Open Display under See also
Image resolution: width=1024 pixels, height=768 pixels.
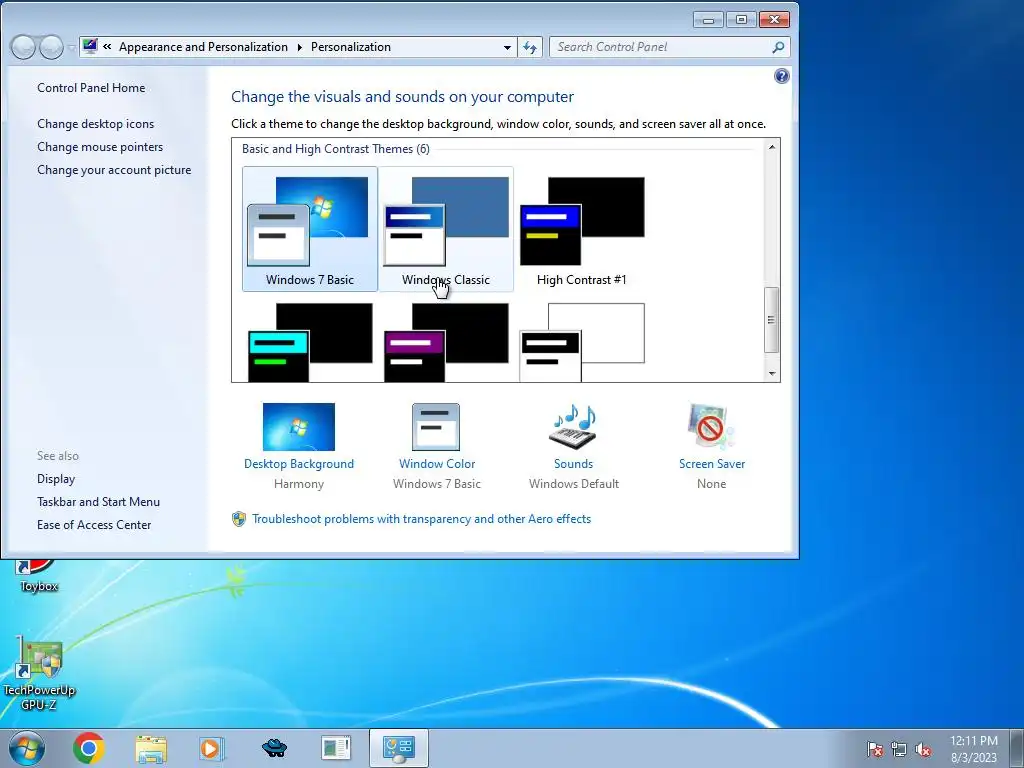pos(56,479)
